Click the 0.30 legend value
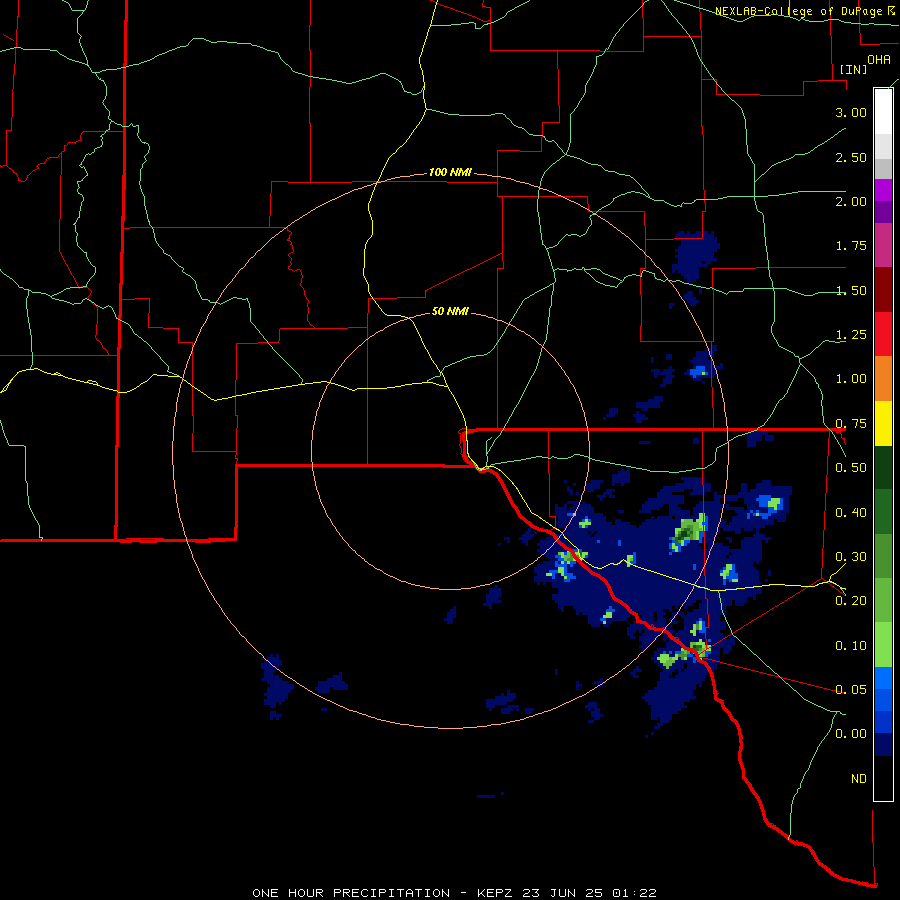 coord(851,557)
